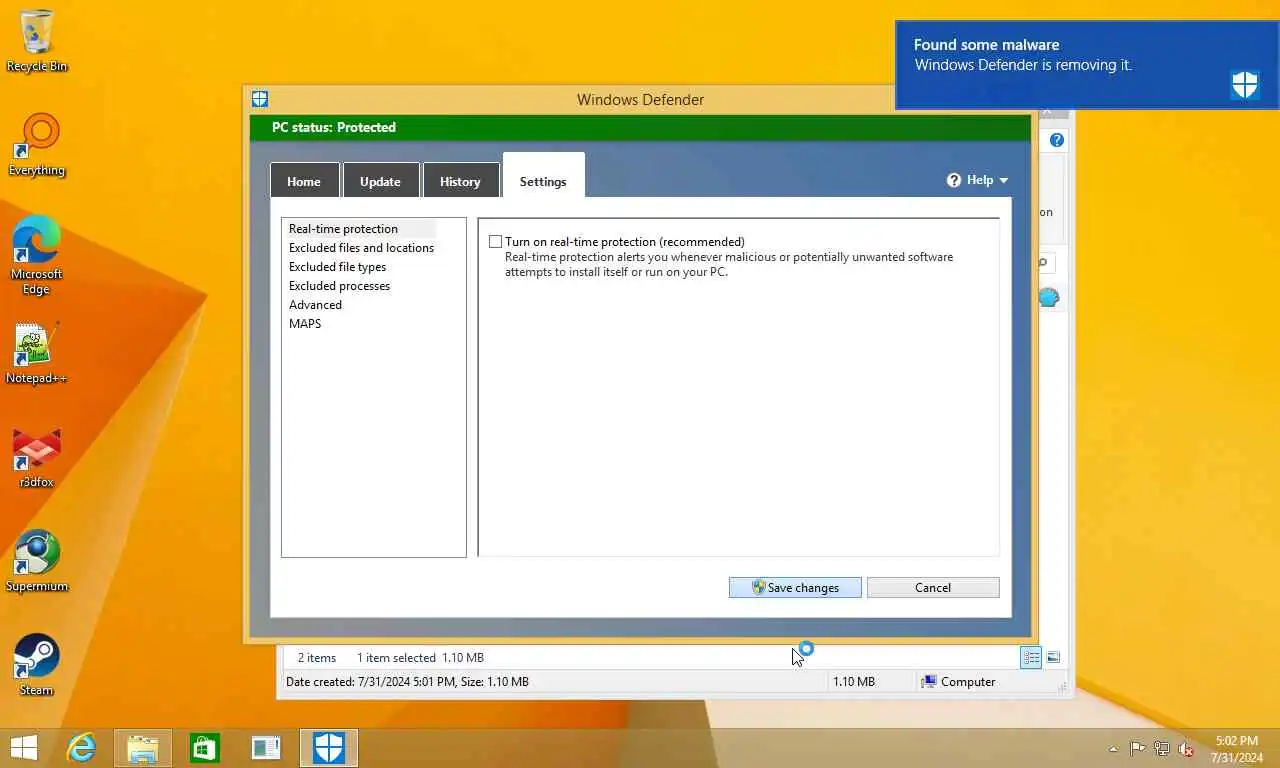Click the '2 items' status text
Image resolution: width=1280 pixels, height=768 pixels.
tap(317, 658)
